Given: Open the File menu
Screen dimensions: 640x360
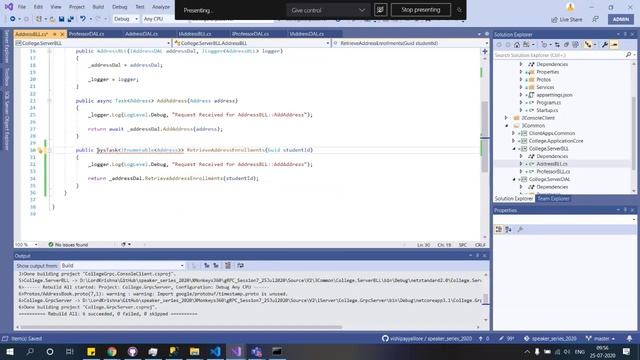Looking at the screenshot, I should point(22,7).
